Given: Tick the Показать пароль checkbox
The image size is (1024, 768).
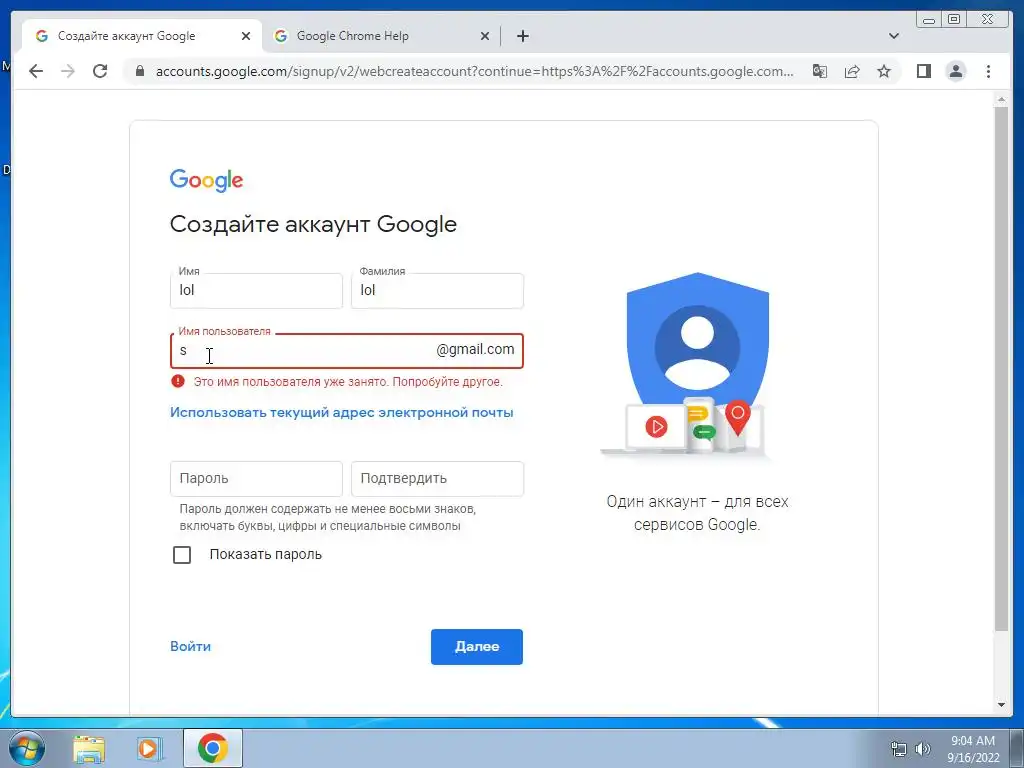Looking at the screenshot, I should pyautogui.click(x=182, y=554).
